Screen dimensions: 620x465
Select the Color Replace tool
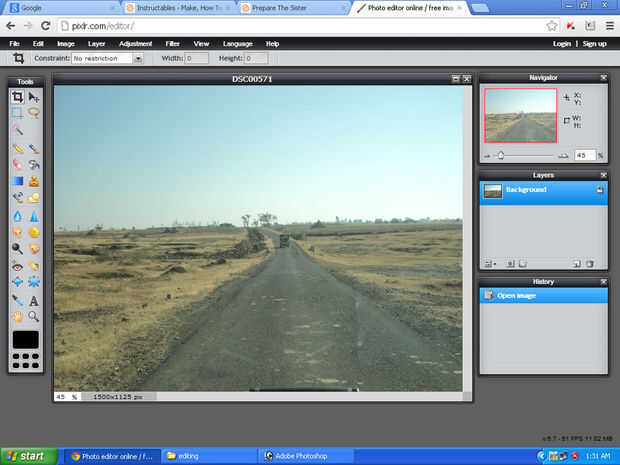(x=17, y=197)
